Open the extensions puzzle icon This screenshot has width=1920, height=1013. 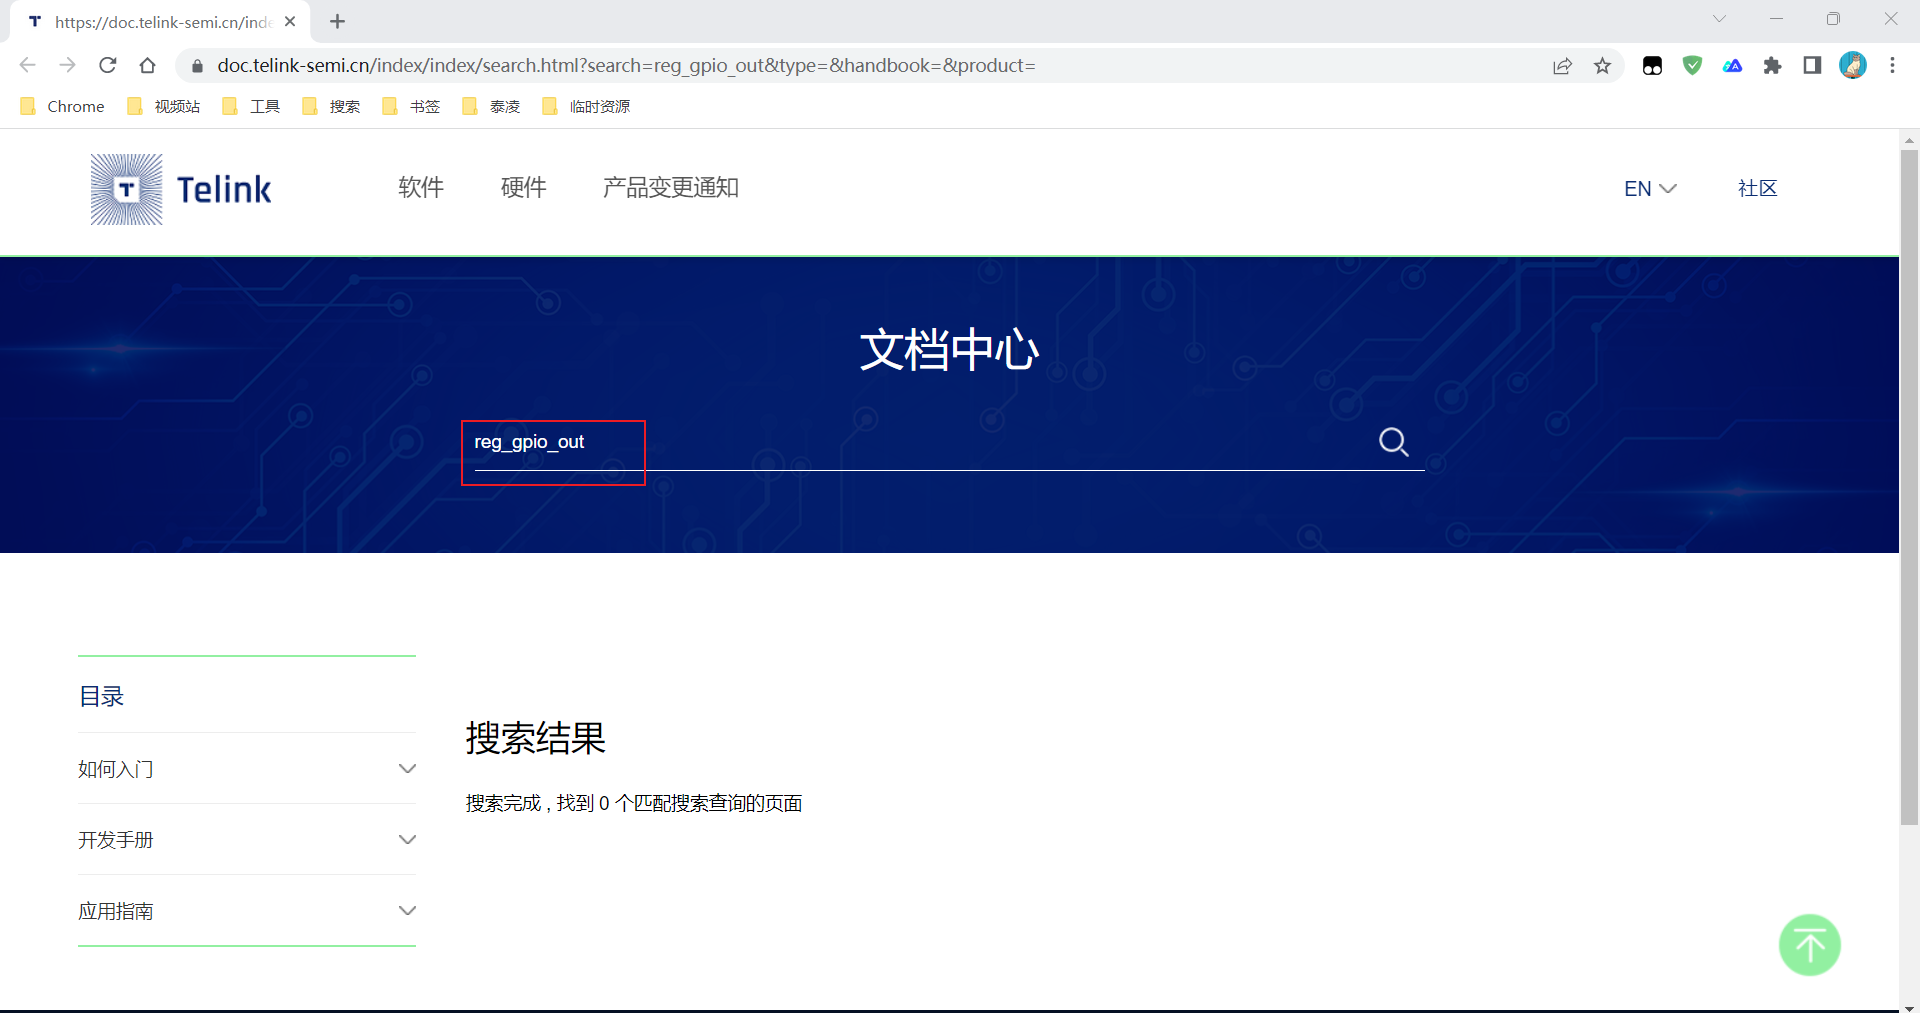pyautogui.click(x=1772, y=66)
